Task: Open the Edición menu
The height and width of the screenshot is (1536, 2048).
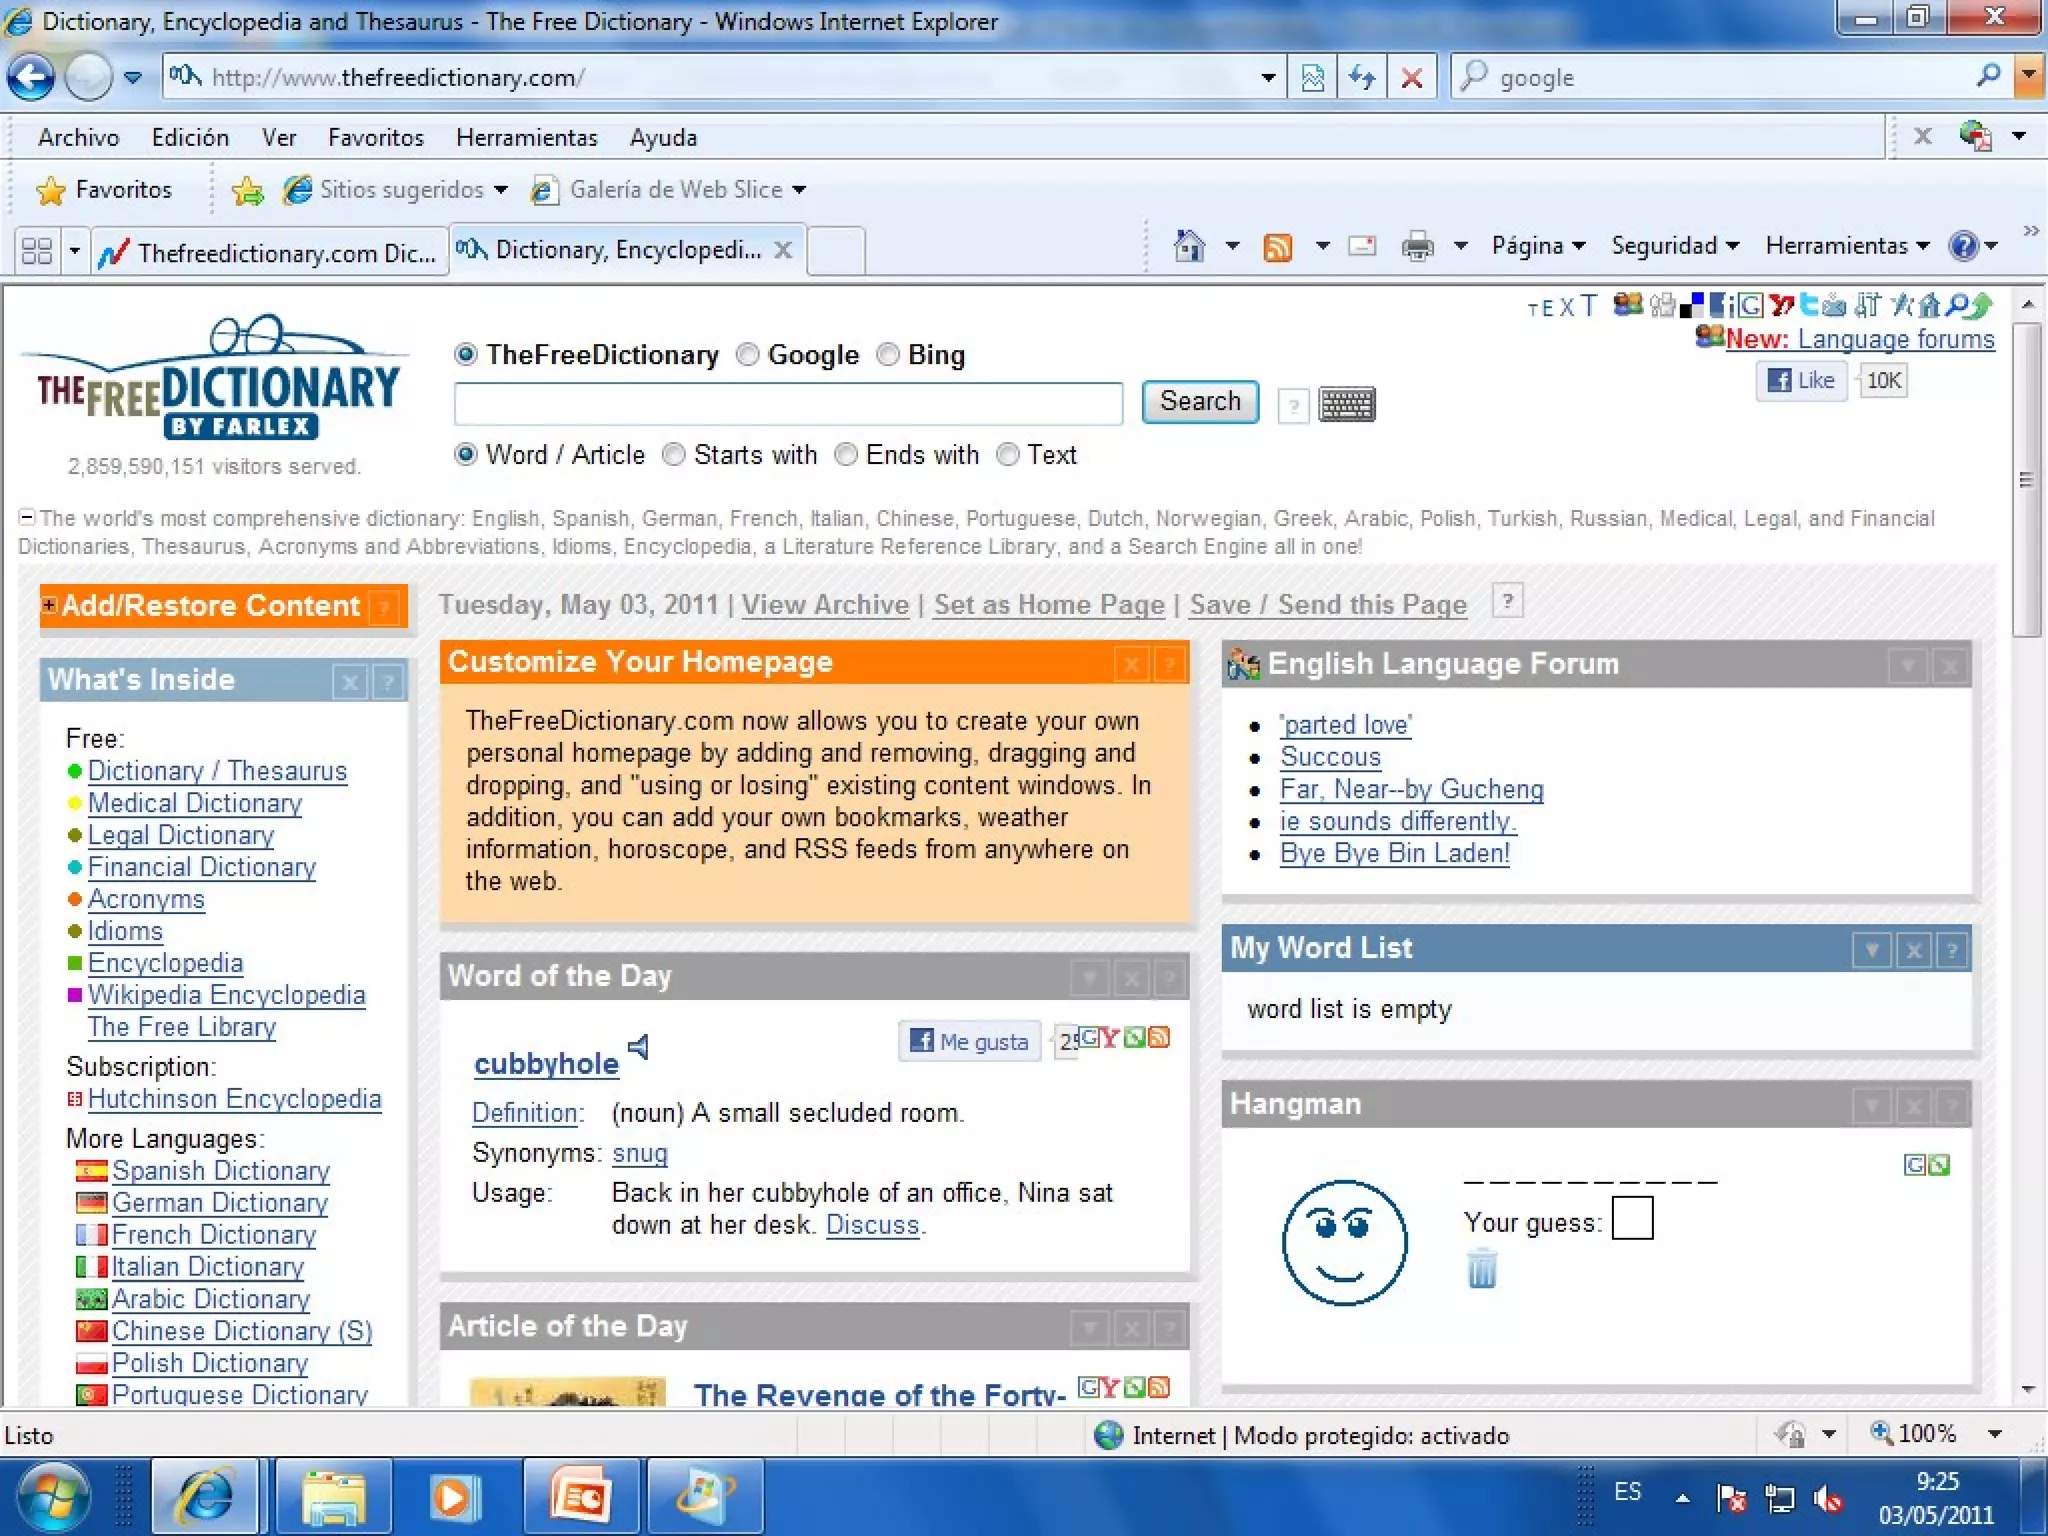Action: (190, 137)
